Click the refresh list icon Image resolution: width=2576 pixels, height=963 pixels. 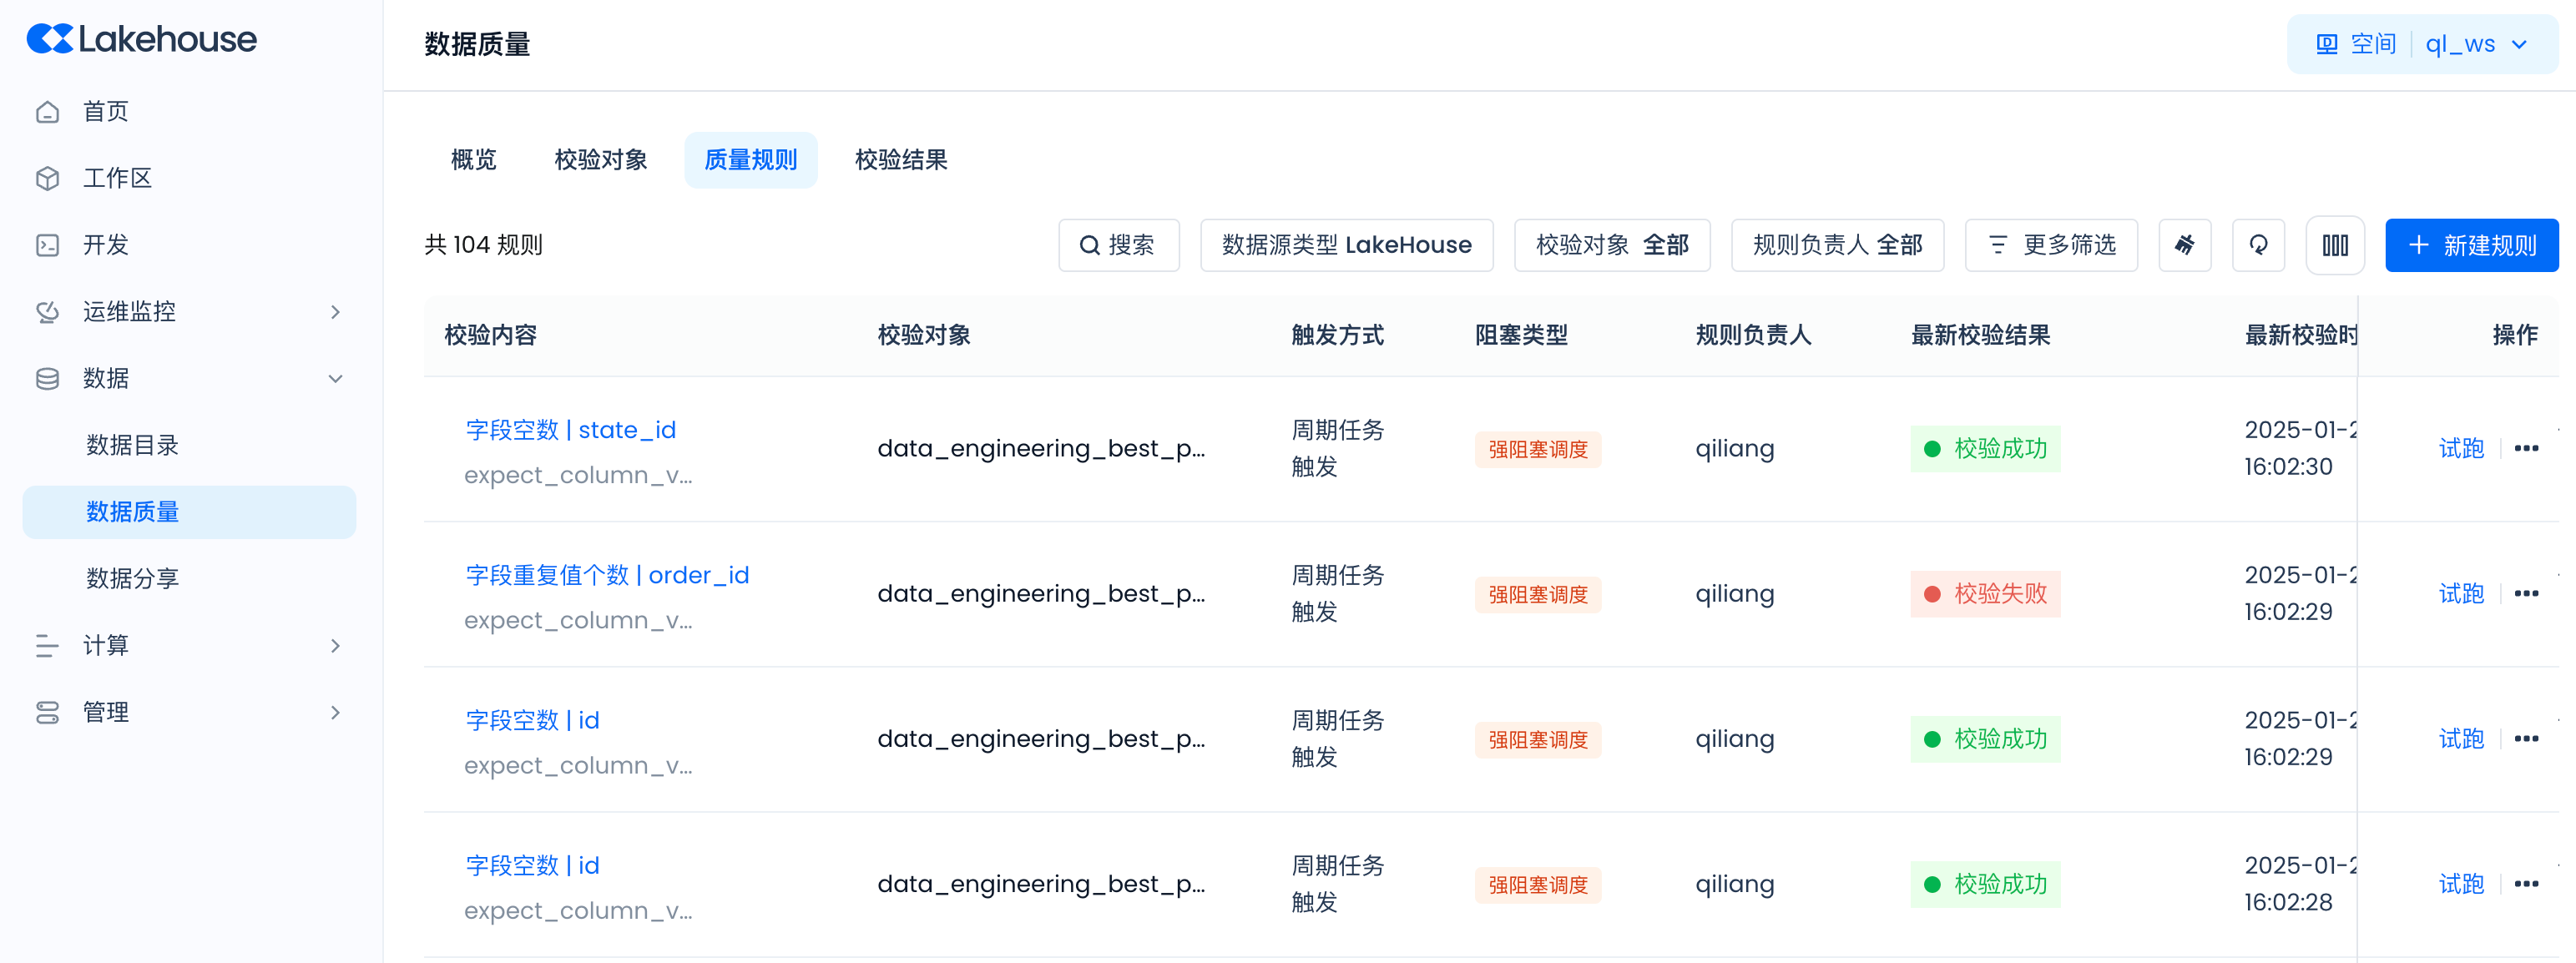click(2258, 245)
